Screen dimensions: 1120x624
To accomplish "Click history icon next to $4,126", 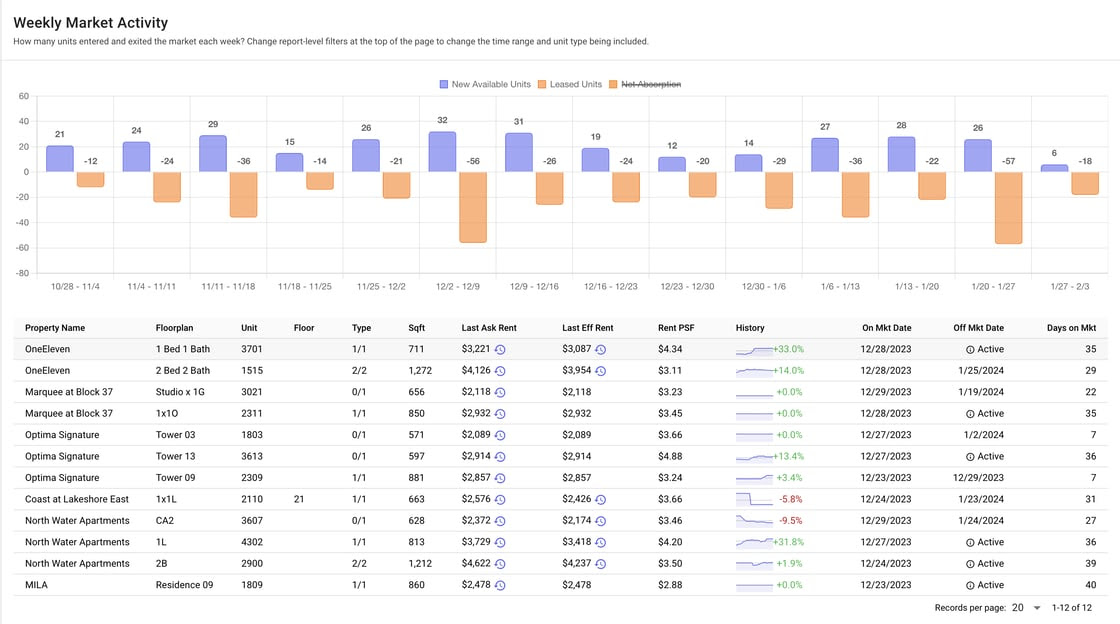I will pyautogui.click(x=500, y=371).
